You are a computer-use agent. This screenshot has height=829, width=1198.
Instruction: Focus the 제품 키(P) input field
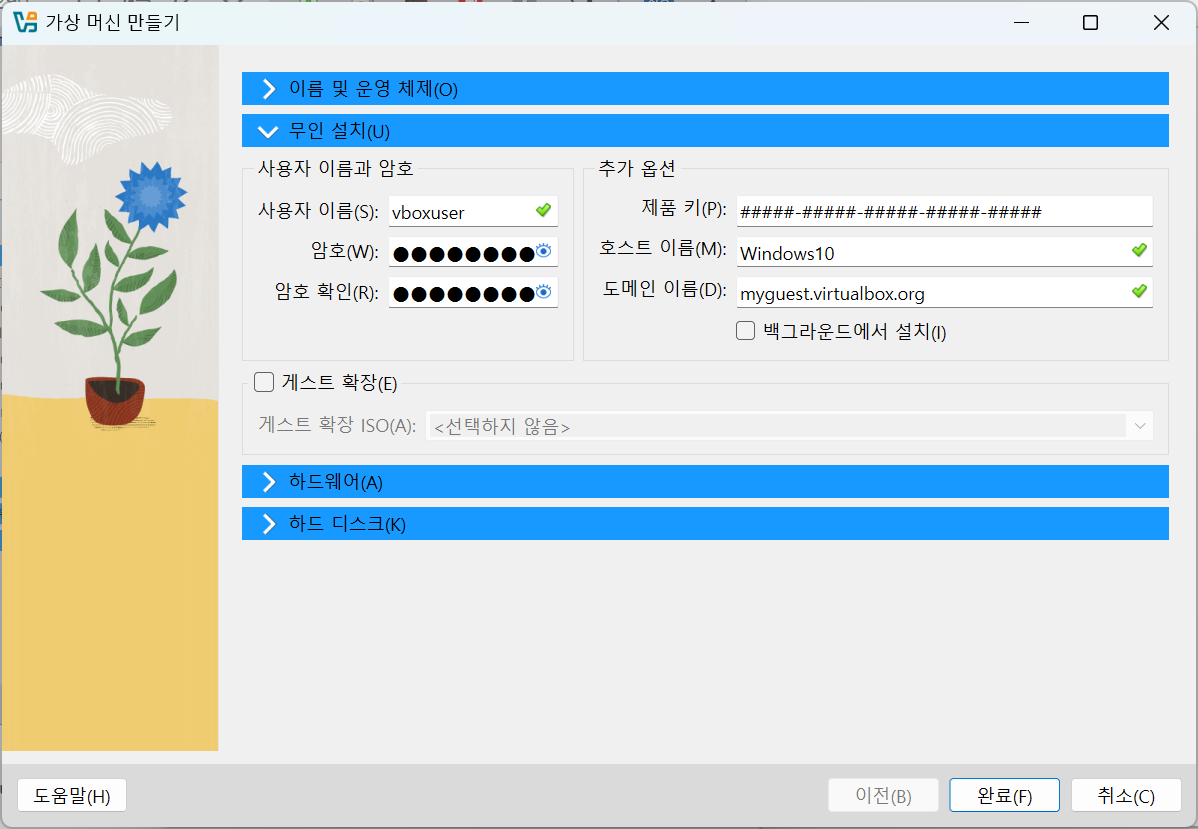click(x=944, y=212)
